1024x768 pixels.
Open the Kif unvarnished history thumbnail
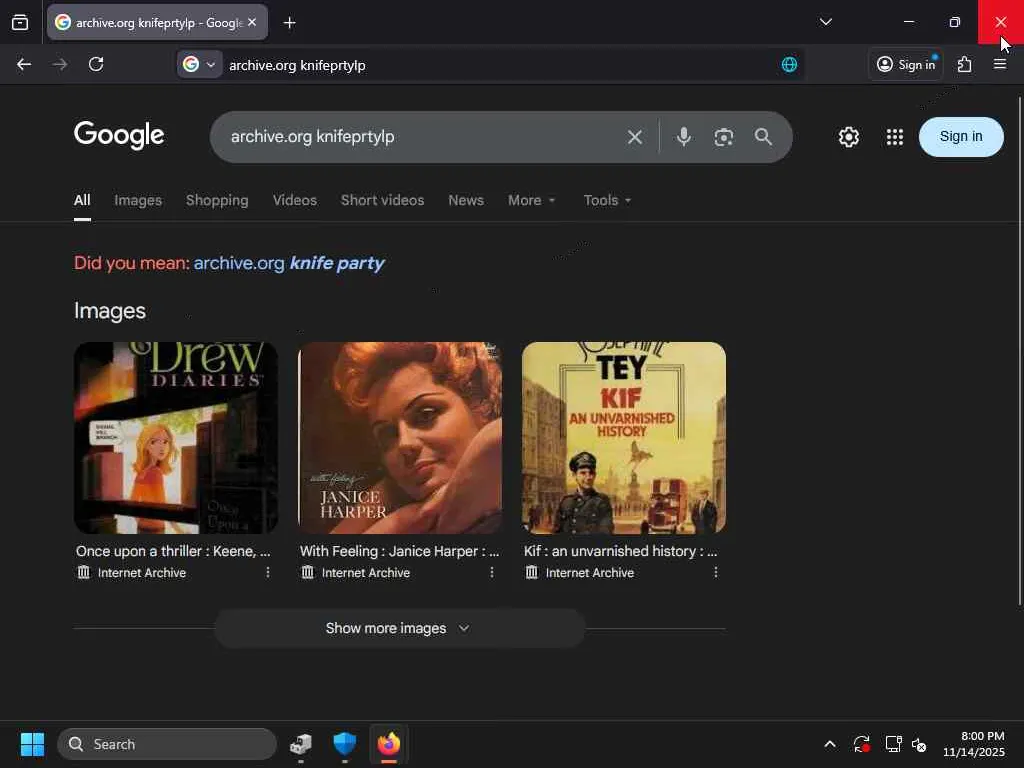(x=624, y=438)
